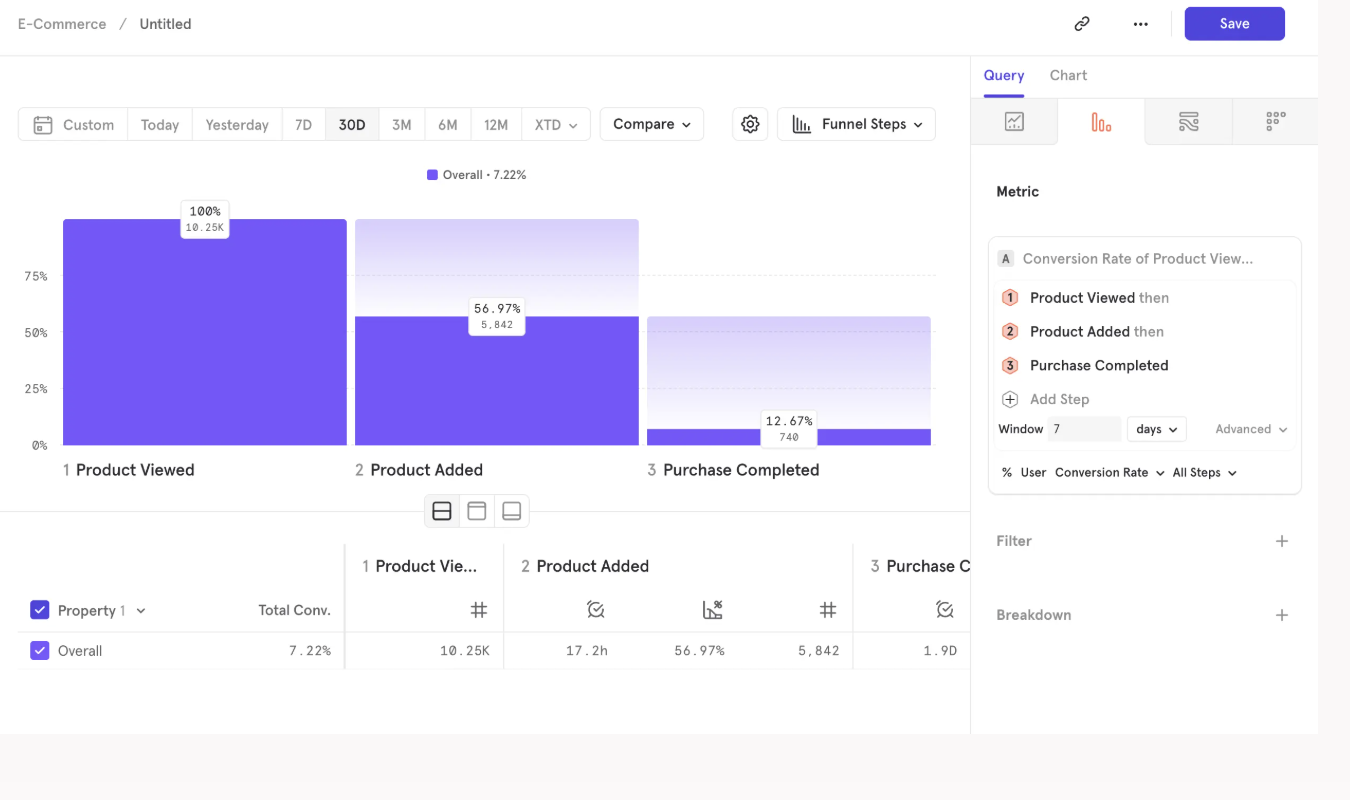Select the chart-only layout toggle
The image size is (1350, 800).
click(476, 510)
